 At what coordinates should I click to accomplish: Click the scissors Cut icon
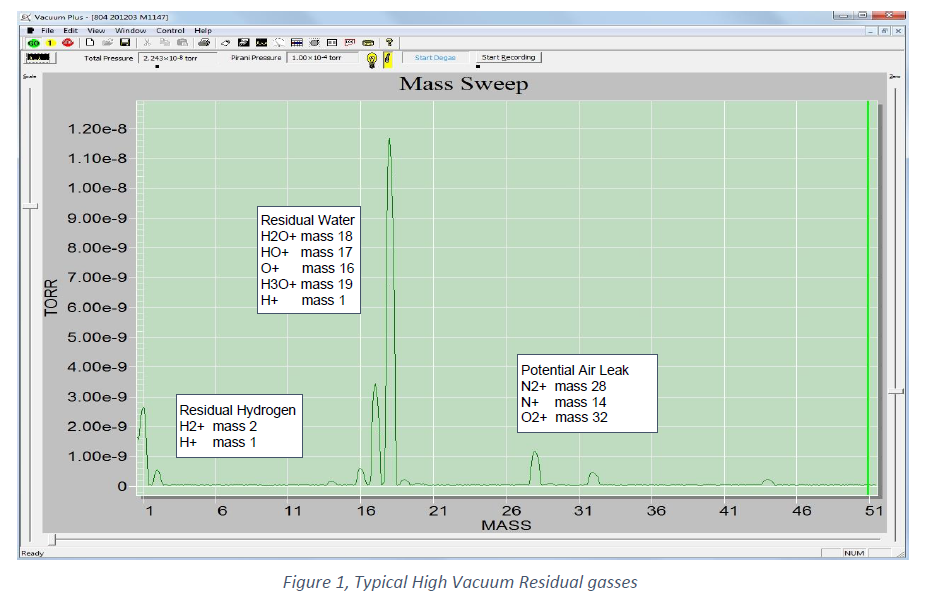pos(147,43)
